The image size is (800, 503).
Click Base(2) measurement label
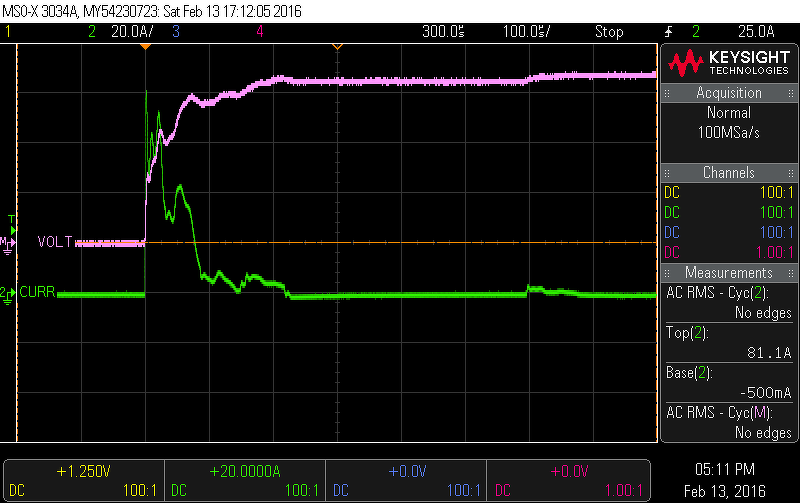689,373
